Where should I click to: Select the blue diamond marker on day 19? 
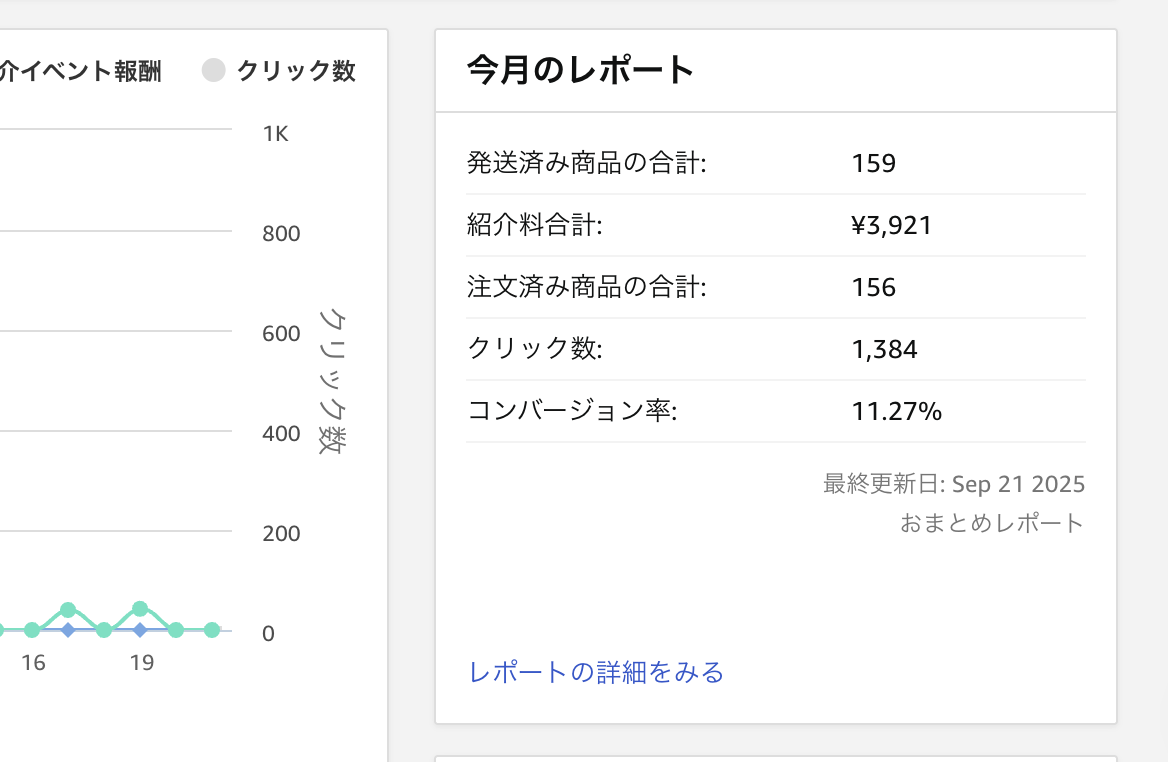[x=140, y=630]
